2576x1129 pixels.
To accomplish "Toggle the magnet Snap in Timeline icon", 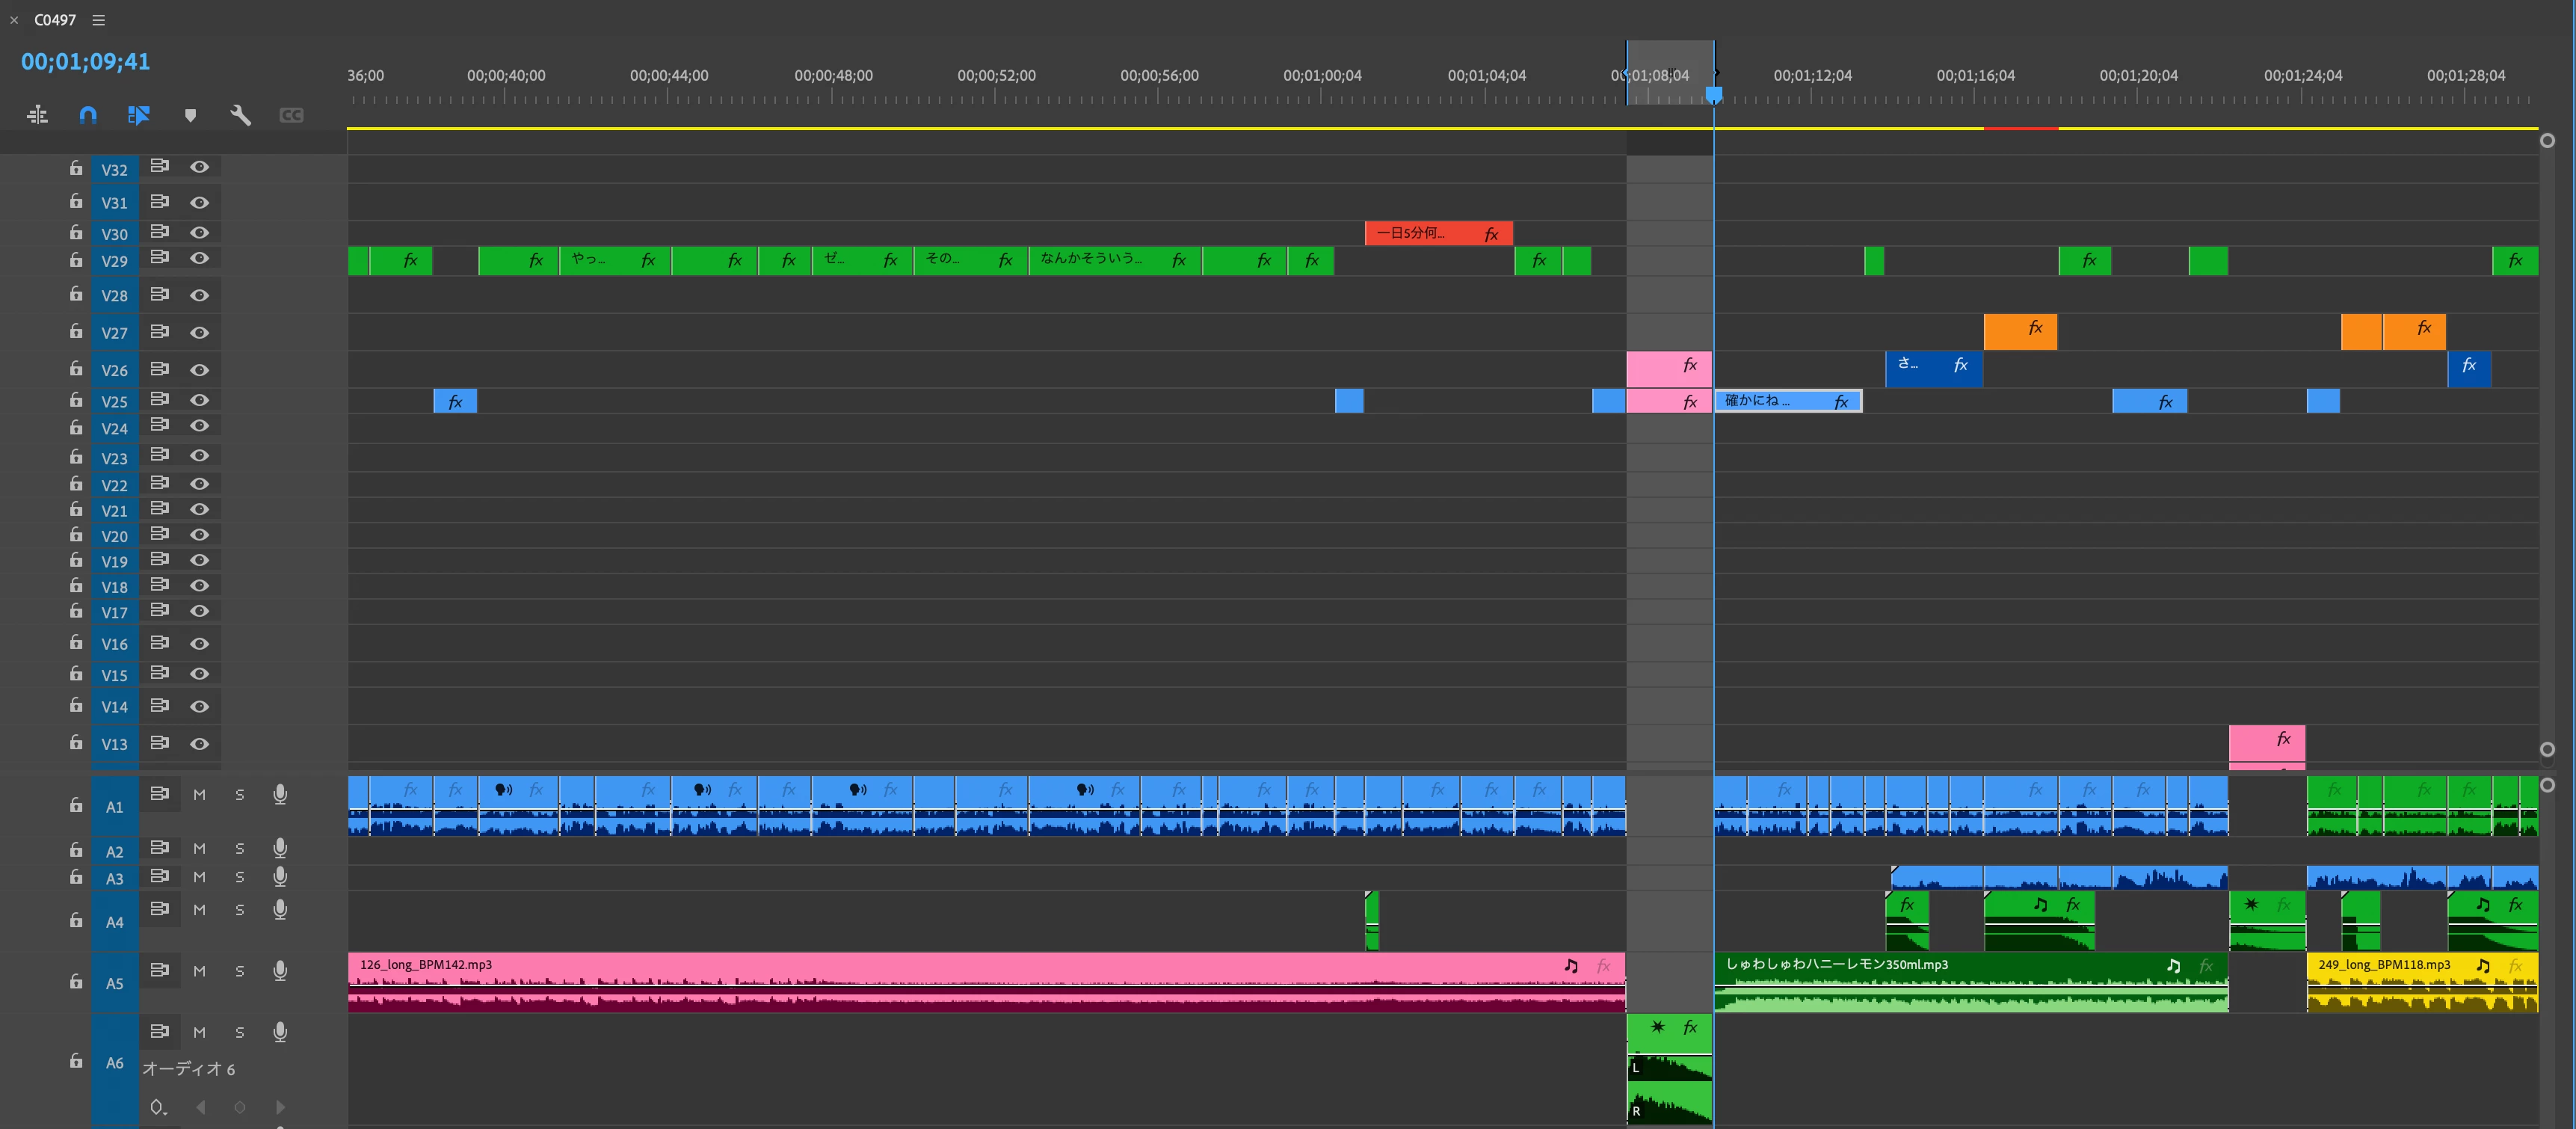I will point(88,115).
